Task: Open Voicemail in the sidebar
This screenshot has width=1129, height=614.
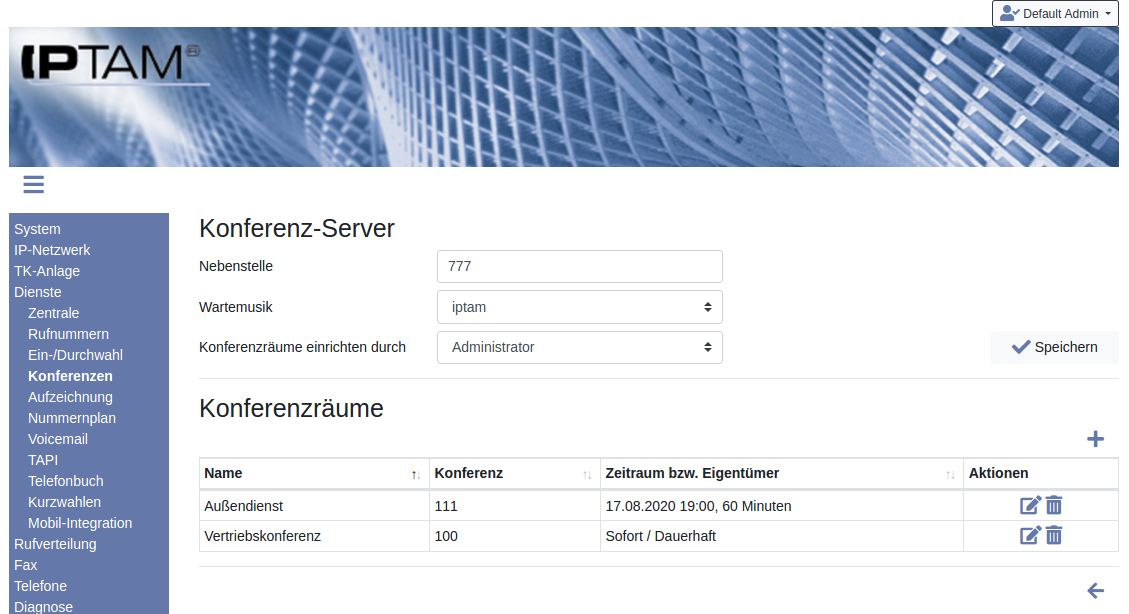Action: pos(58,439)
